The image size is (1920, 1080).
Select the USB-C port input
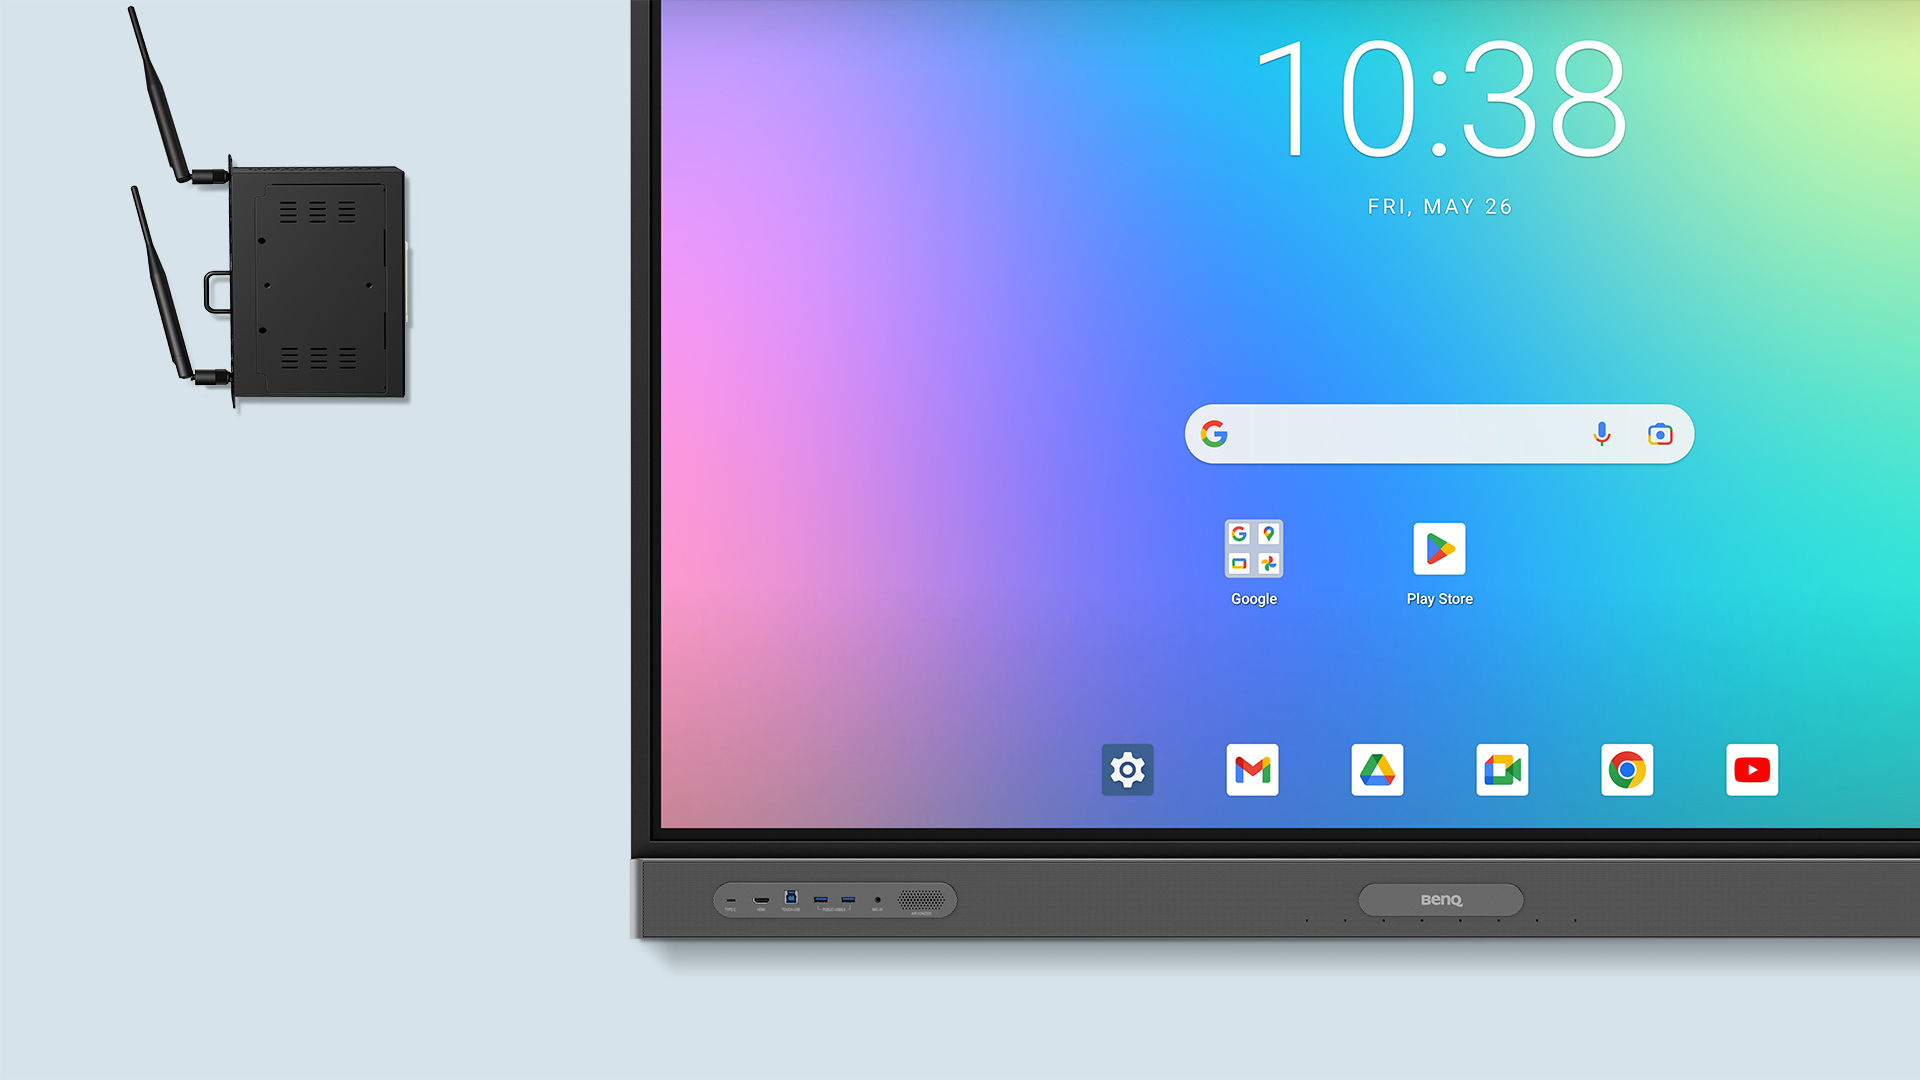pos(732,899)
